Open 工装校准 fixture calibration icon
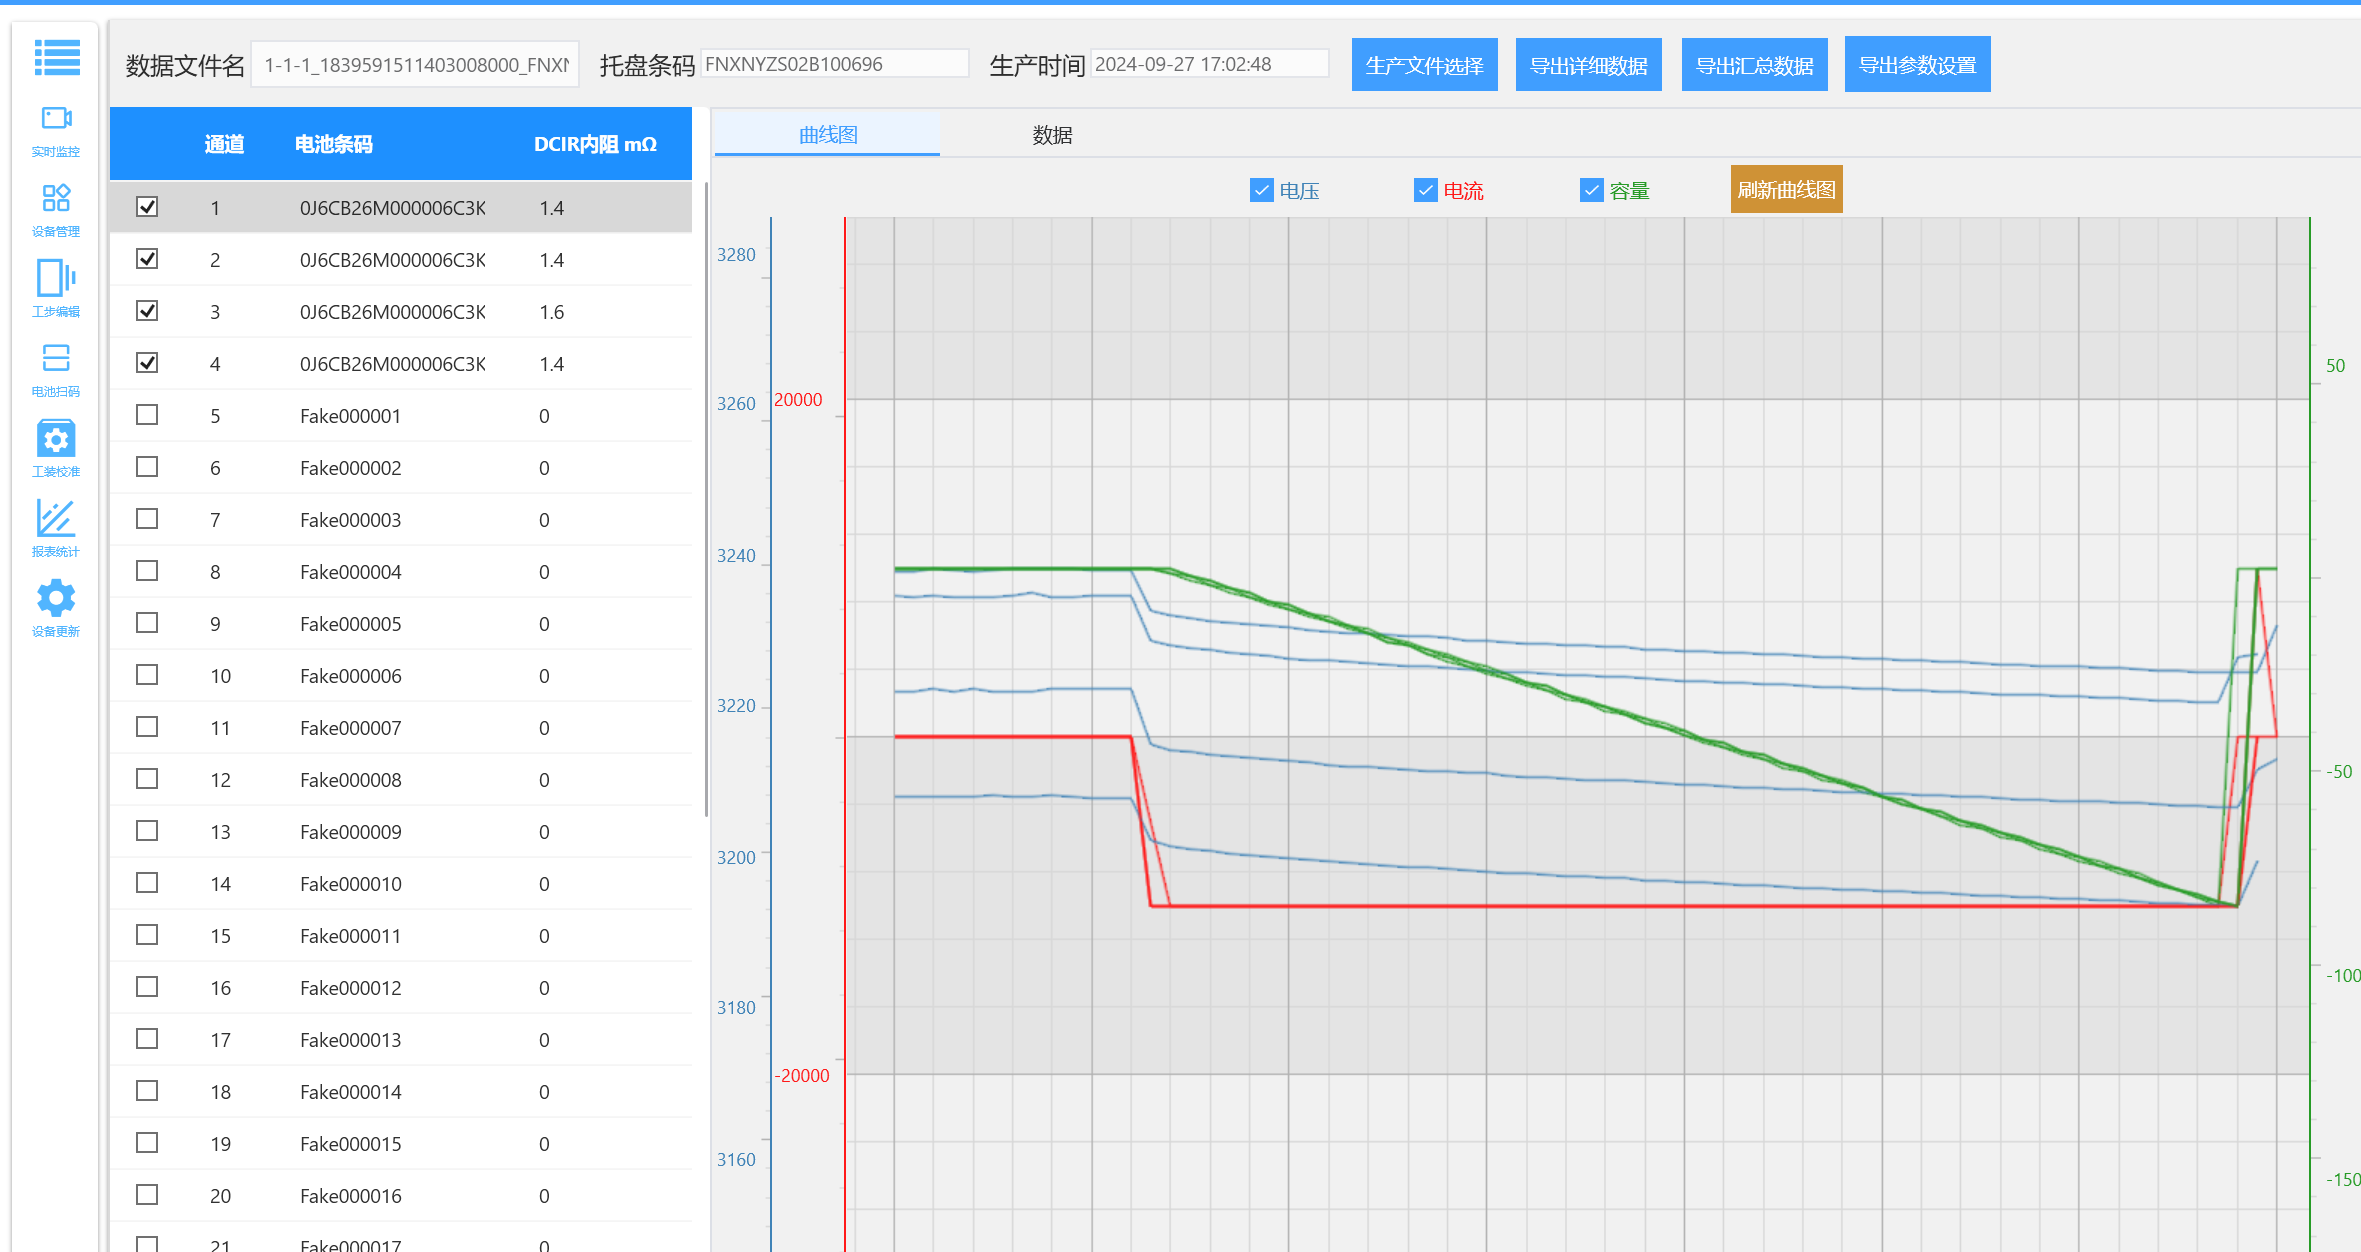This screenshot has height=1252, width=2361. point(56,438)
